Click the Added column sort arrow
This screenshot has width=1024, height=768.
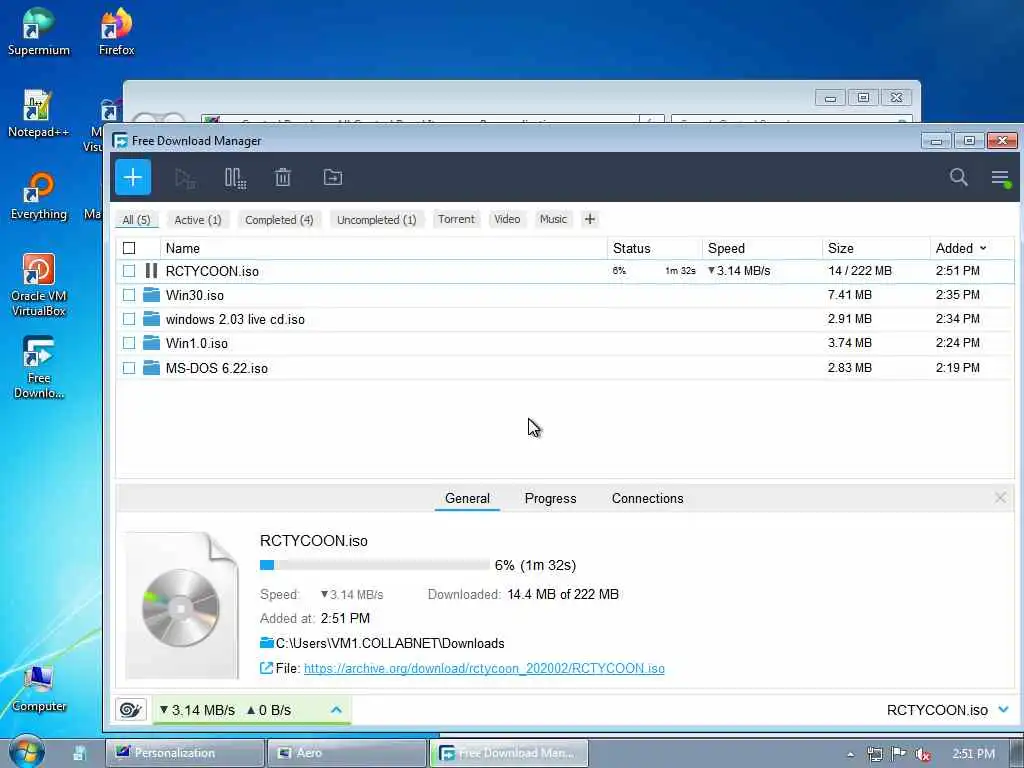[983, 248]
